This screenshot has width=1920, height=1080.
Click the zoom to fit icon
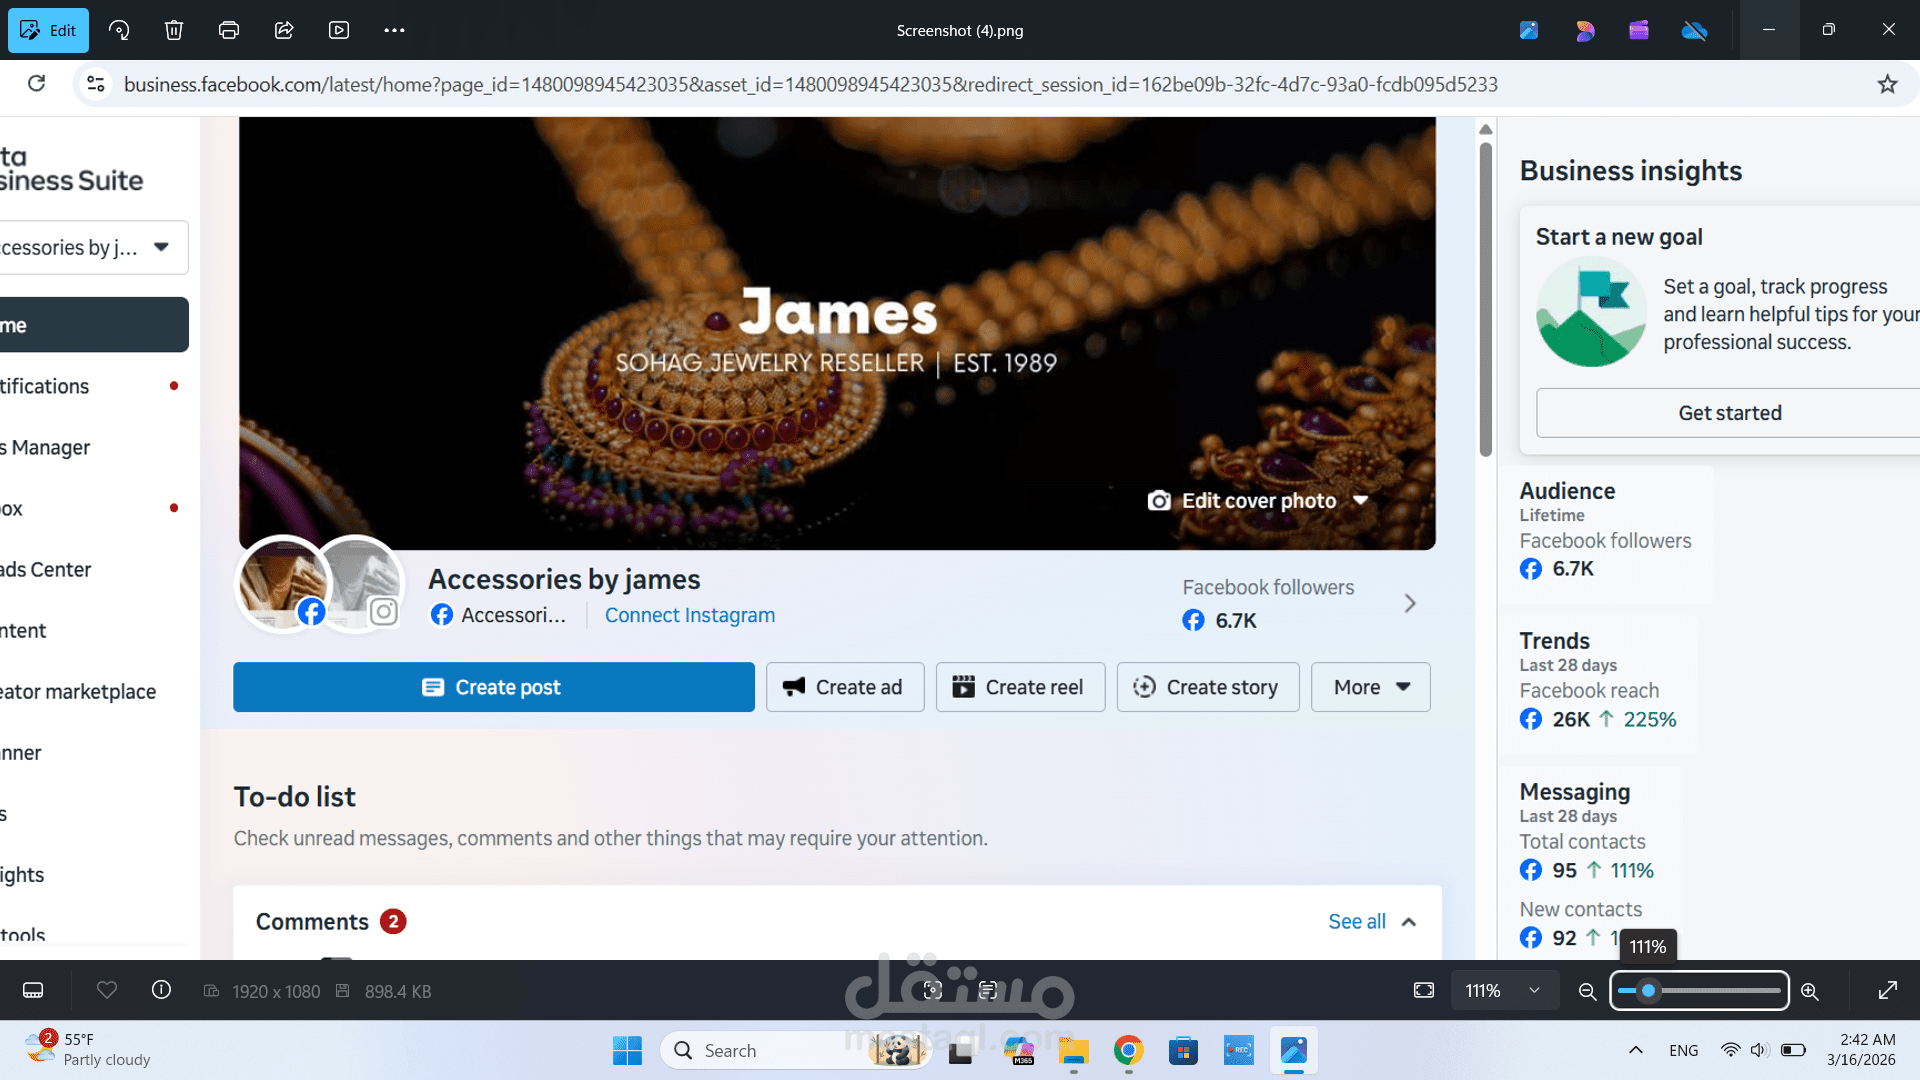[x=1424, y=990]
